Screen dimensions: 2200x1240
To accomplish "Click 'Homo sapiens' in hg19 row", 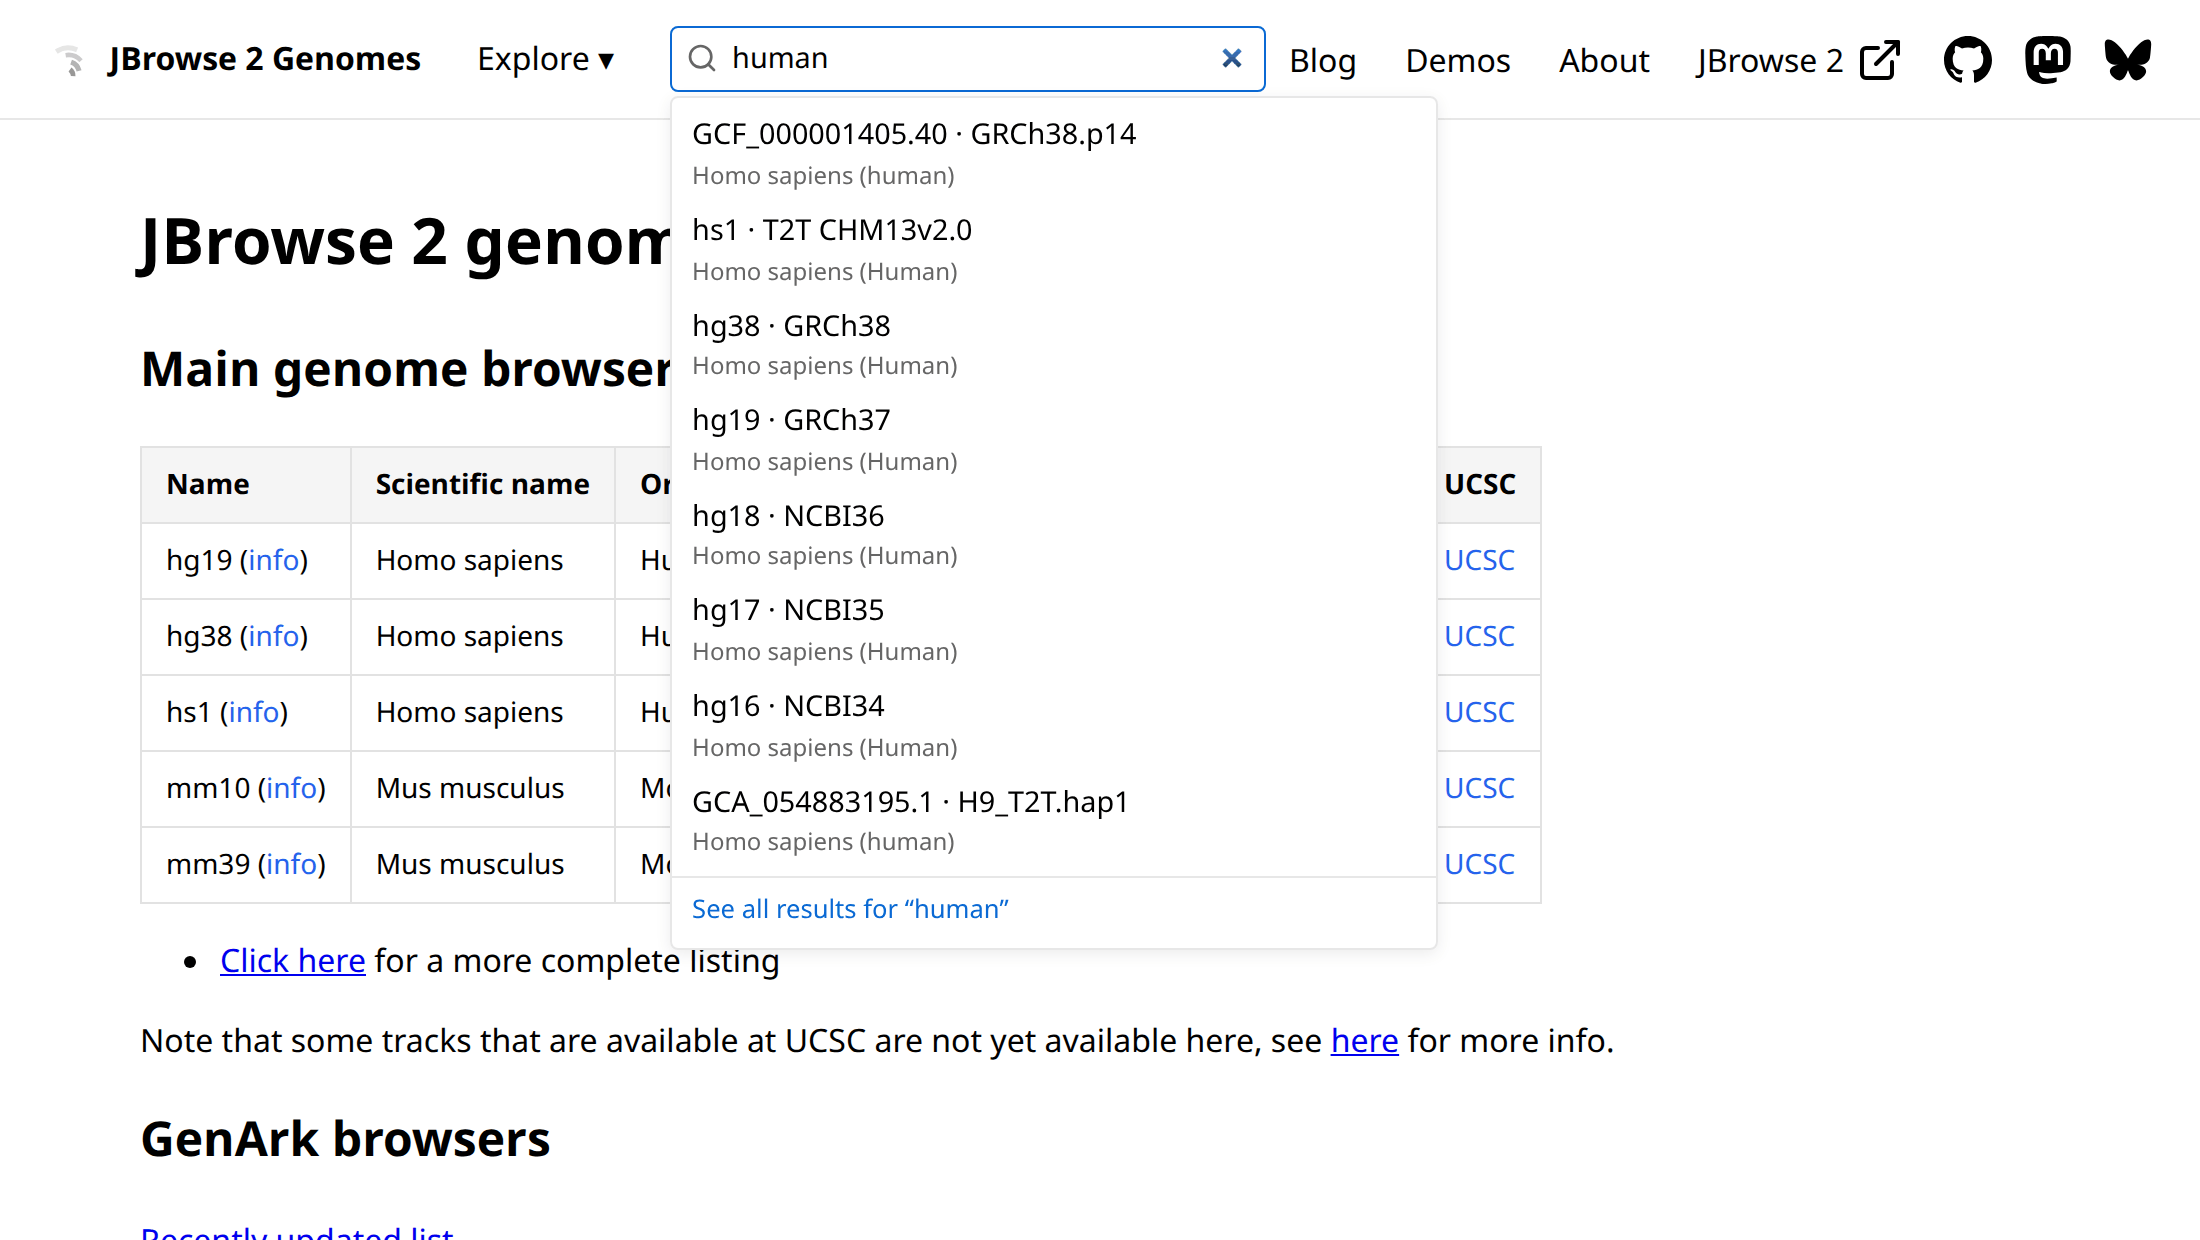I will 470,560.
